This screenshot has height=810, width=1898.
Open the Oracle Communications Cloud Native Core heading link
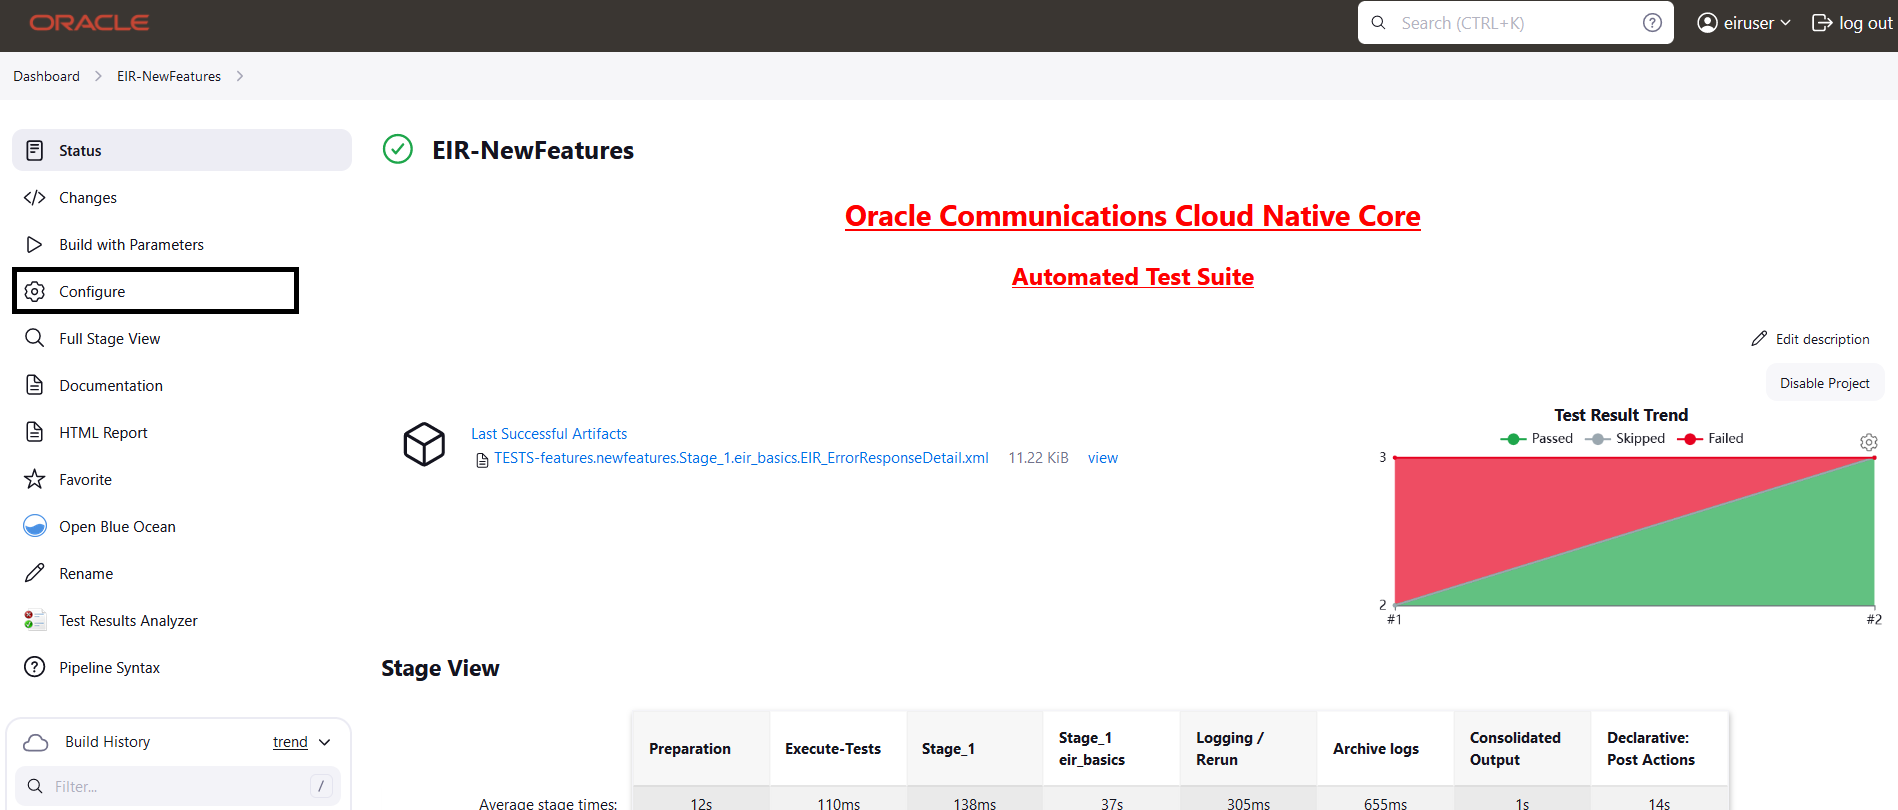click(x=1132, y=216)
